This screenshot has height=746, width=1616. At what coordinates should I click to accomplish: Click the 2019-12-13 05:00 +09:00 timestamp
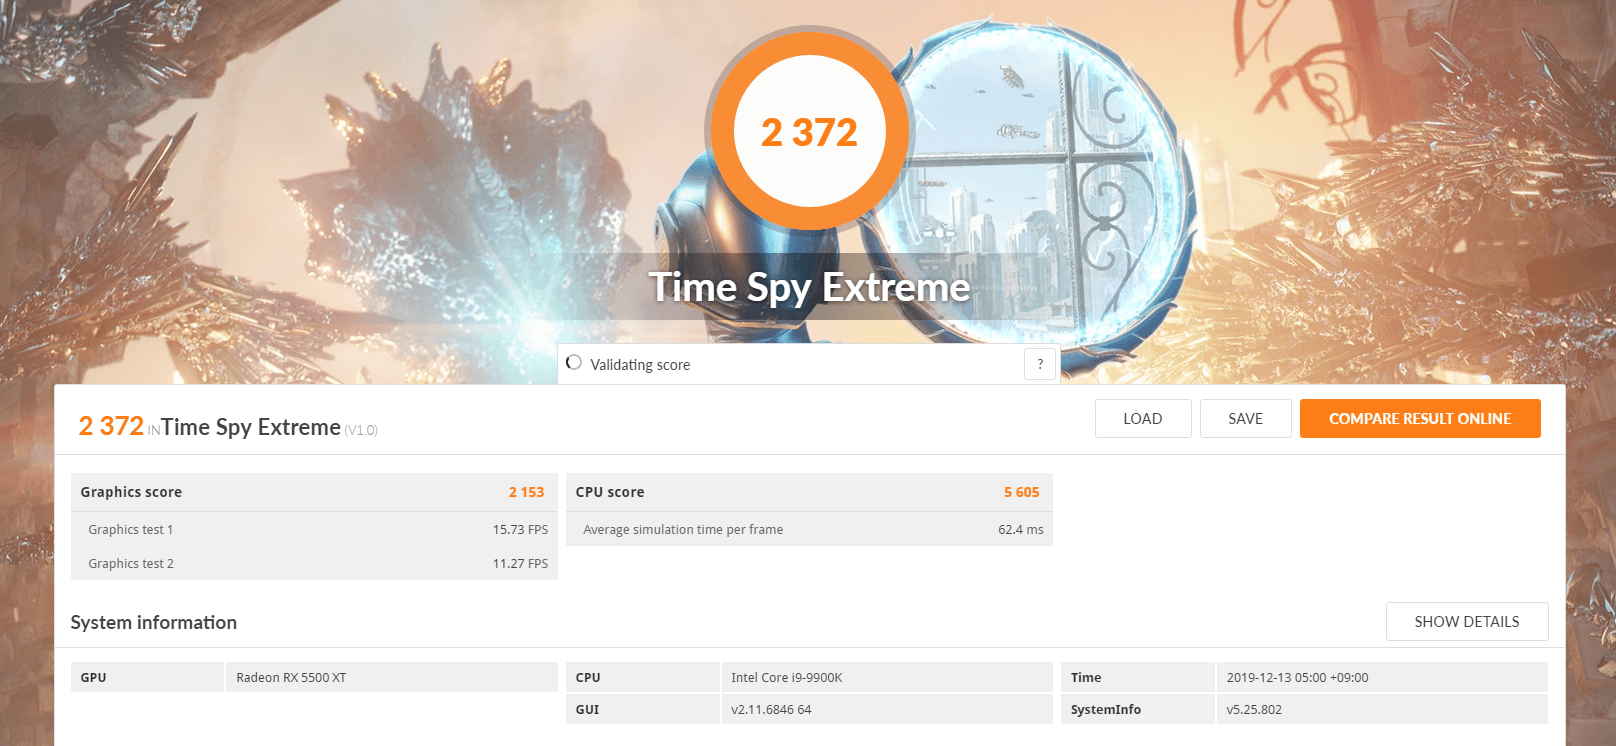tap(1298, 678)
